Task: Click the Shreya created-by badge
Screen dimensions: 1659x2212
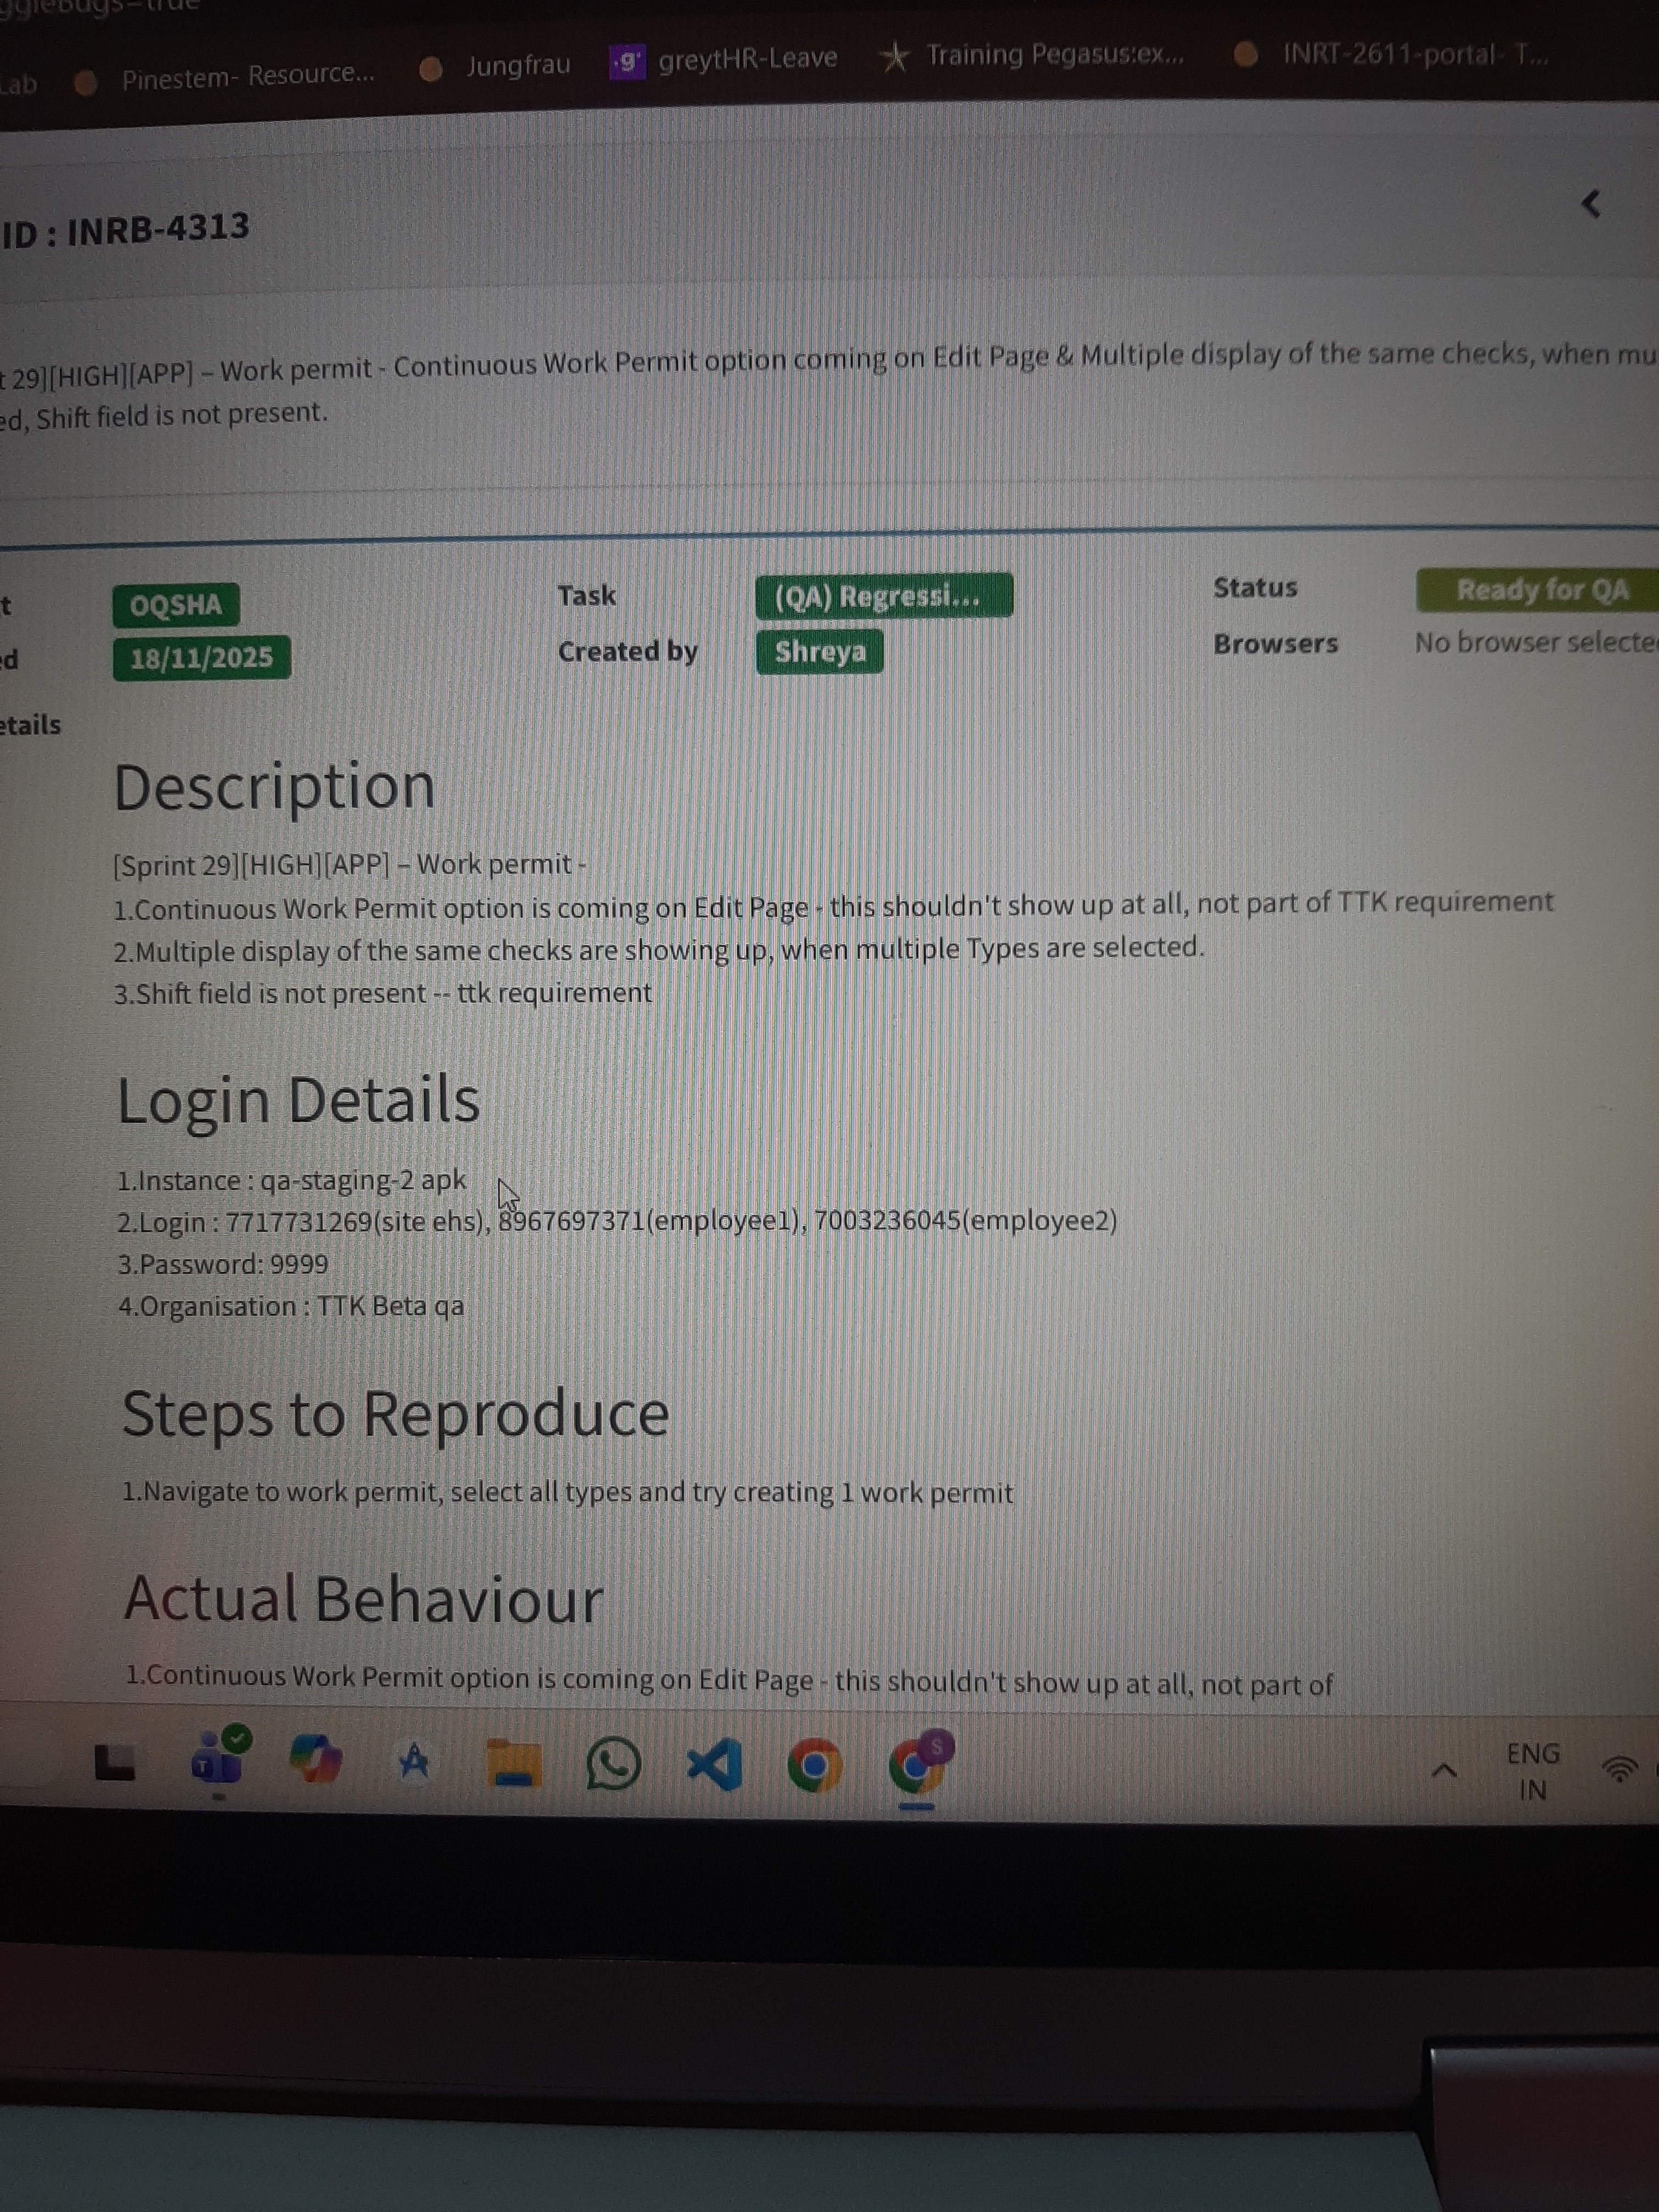Action: [819, 652]
